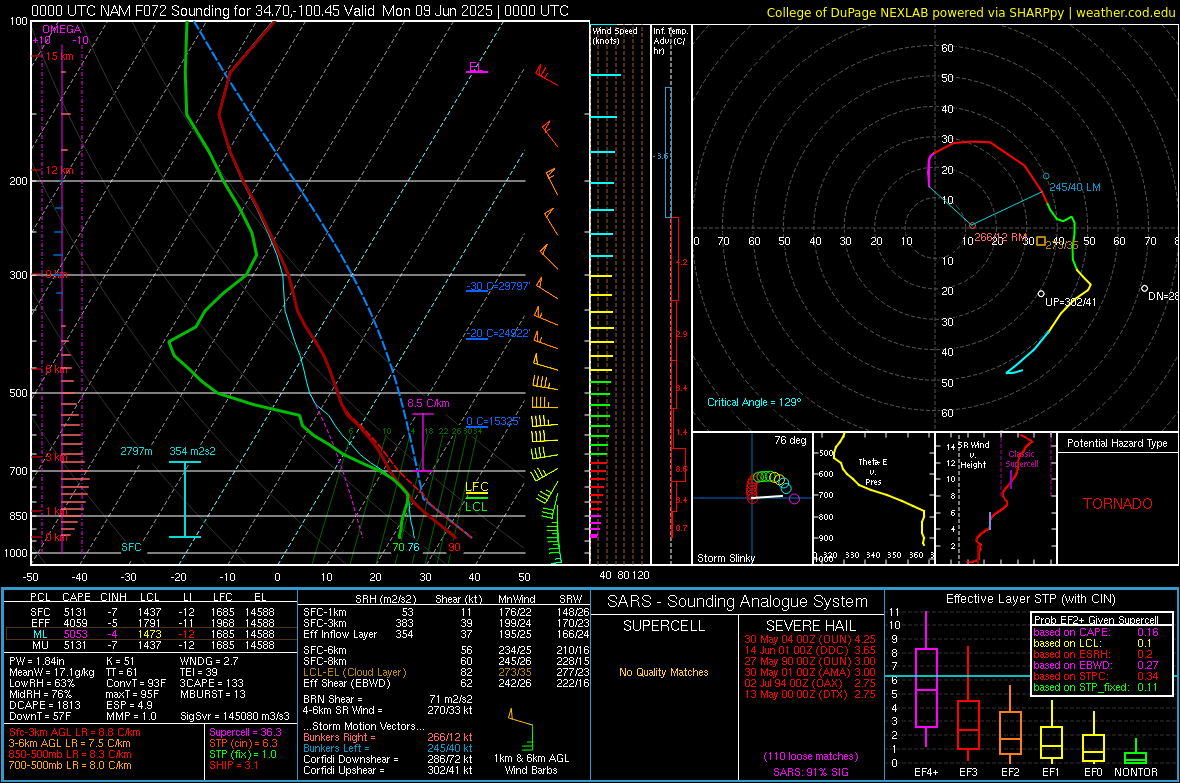Click the 'LFC' label on the skew-T
1180x783 pixels.
tap(476, 487)
